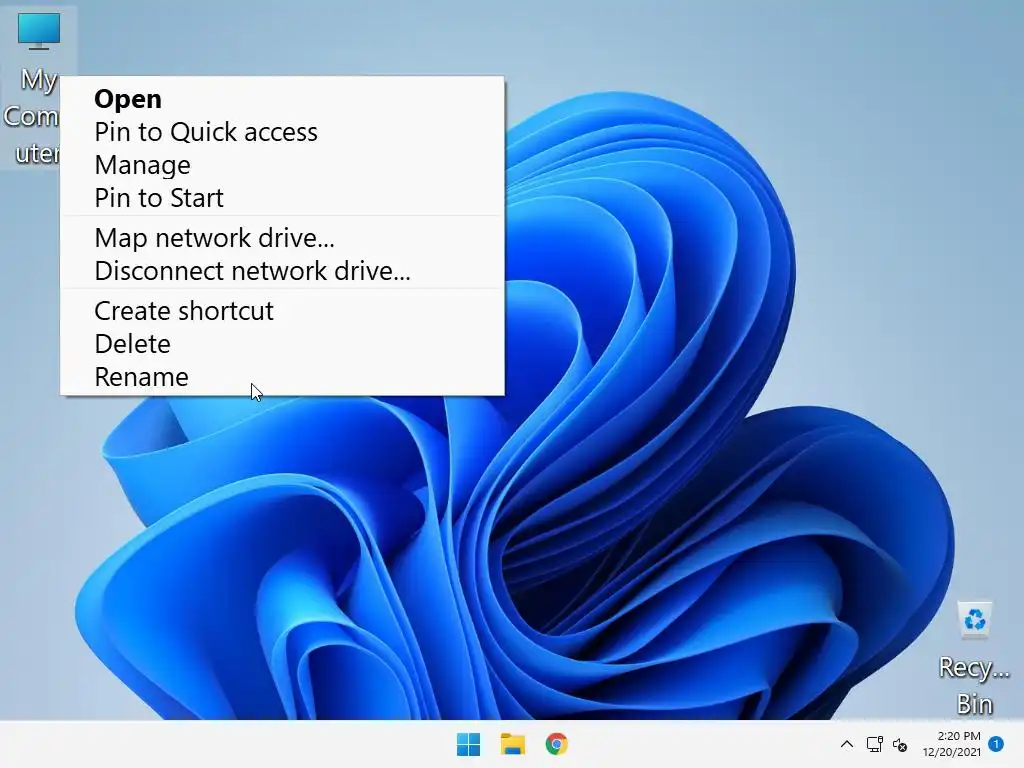Open the clock showing 2:20 PM
The width and height of the screenshot is (1024, 768).
point(952,744)
